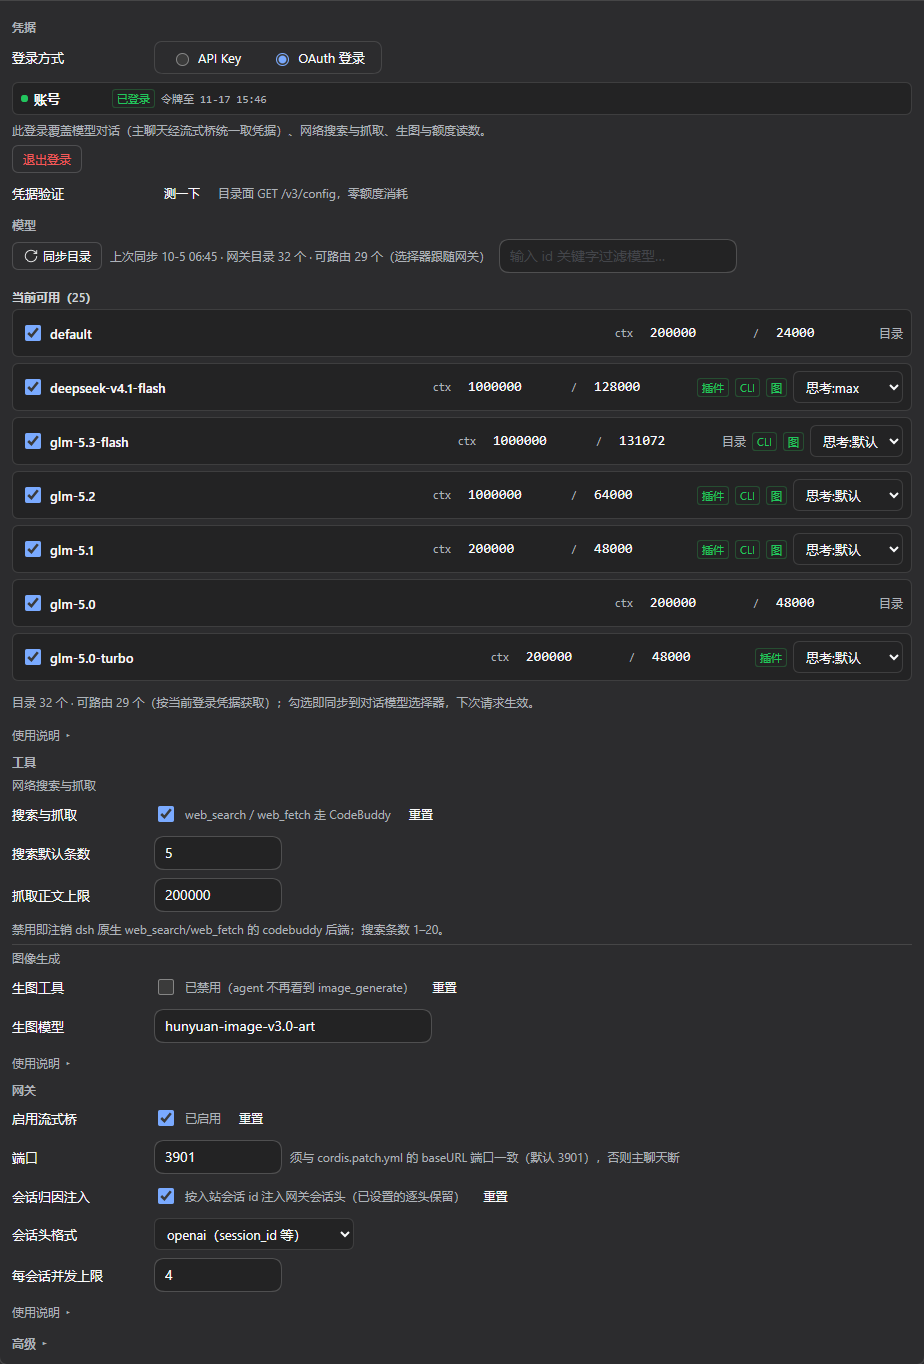Click the green 已登录 status badge
Viewport: 924px width, 1364px height.
(x=133, y=99)
